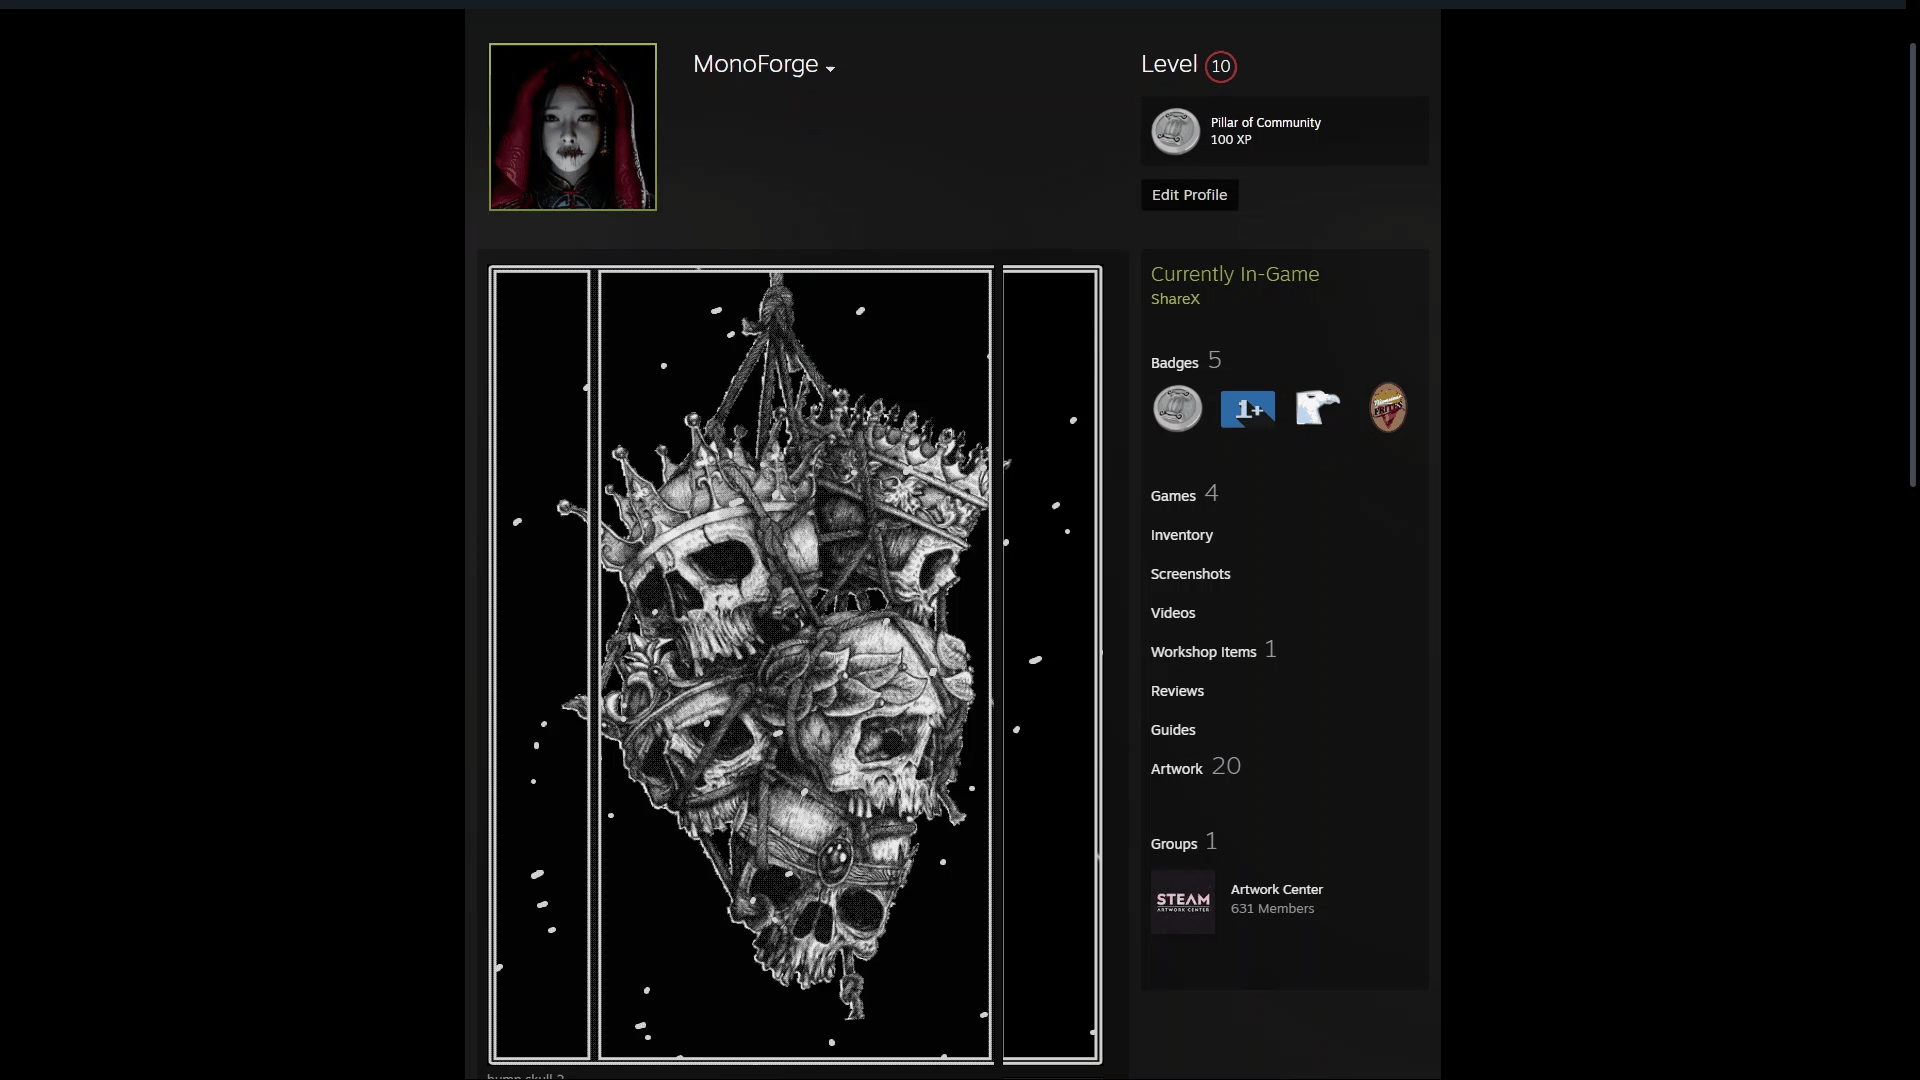Click the page vertical scrollbar thumb
Viewport: 1920px width, 1080px height.
[x=1912, y=265]
